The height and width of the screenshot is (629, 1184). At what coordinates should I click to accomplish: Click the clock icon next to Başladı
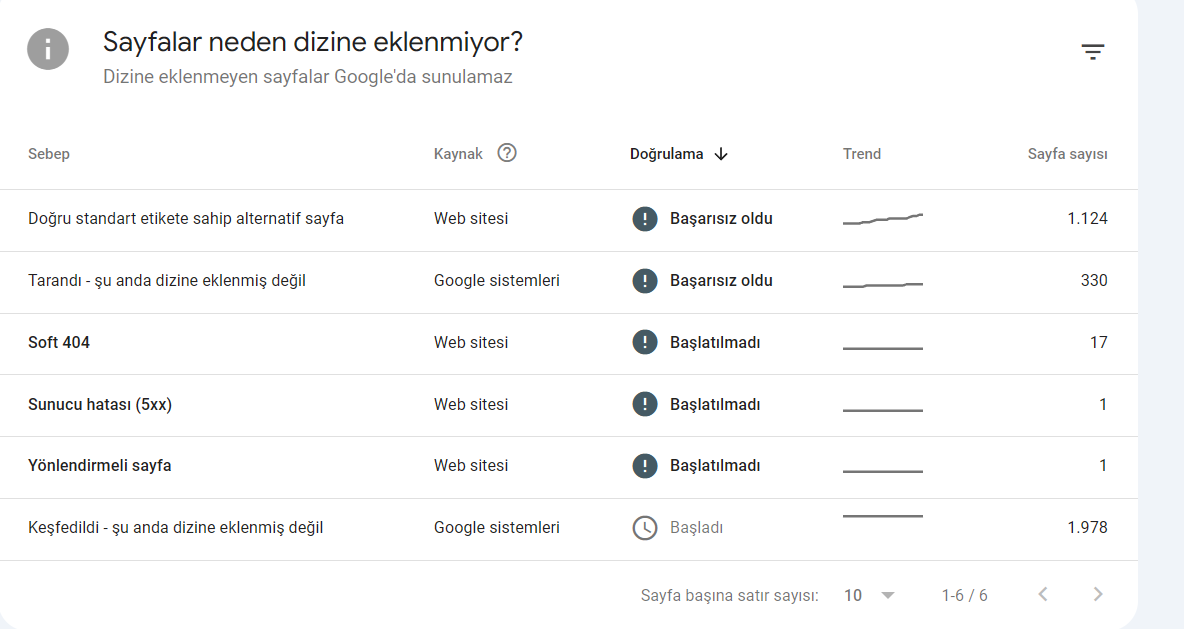point(644,528)
